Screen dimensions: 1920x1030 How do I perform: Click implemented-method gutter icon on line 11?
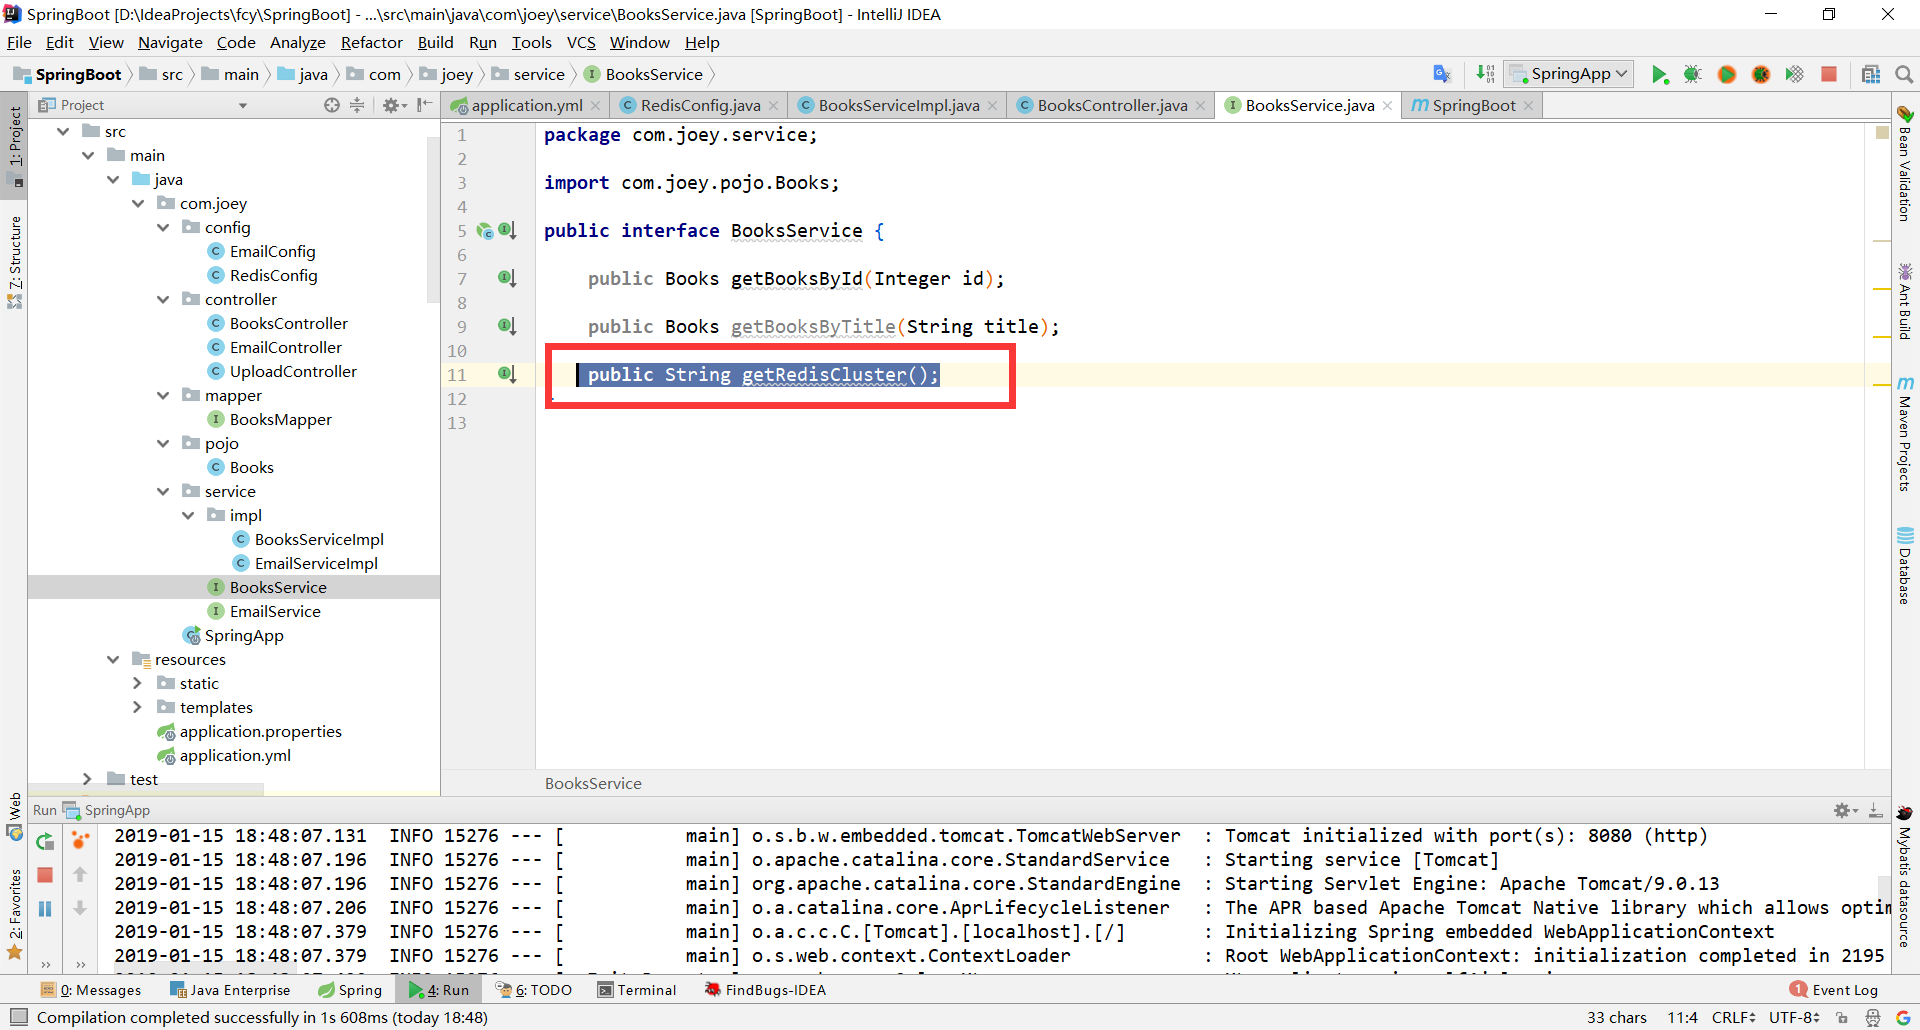click(x=507, y=374)
